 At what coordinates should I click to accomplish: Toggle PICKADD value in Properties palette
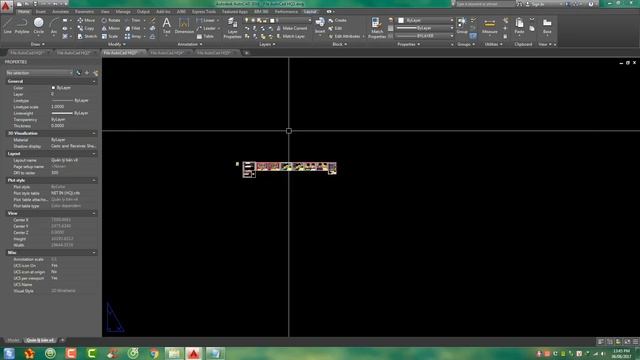coord(78,73)
